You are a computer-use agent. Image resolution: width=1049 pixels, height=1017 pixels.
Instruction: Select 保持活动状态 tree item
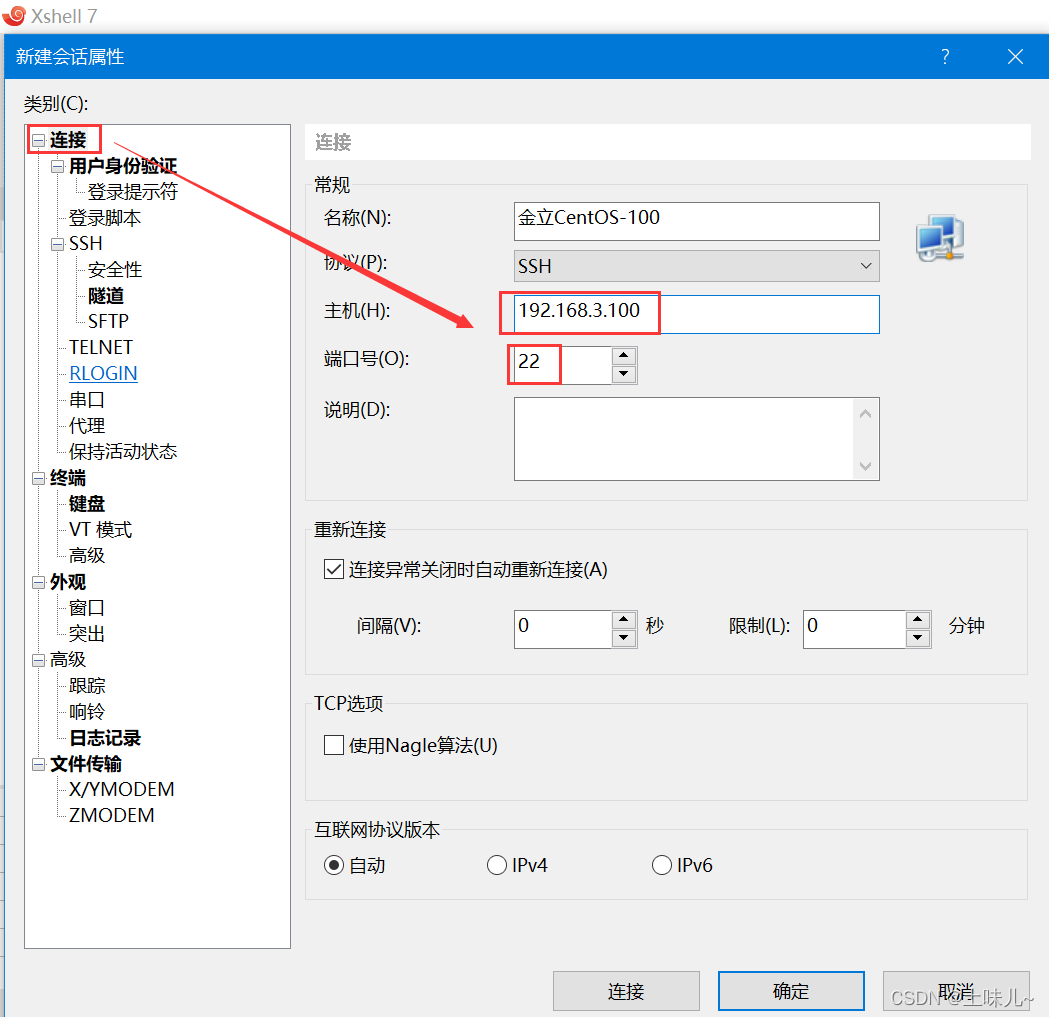(x=123, y=452)
